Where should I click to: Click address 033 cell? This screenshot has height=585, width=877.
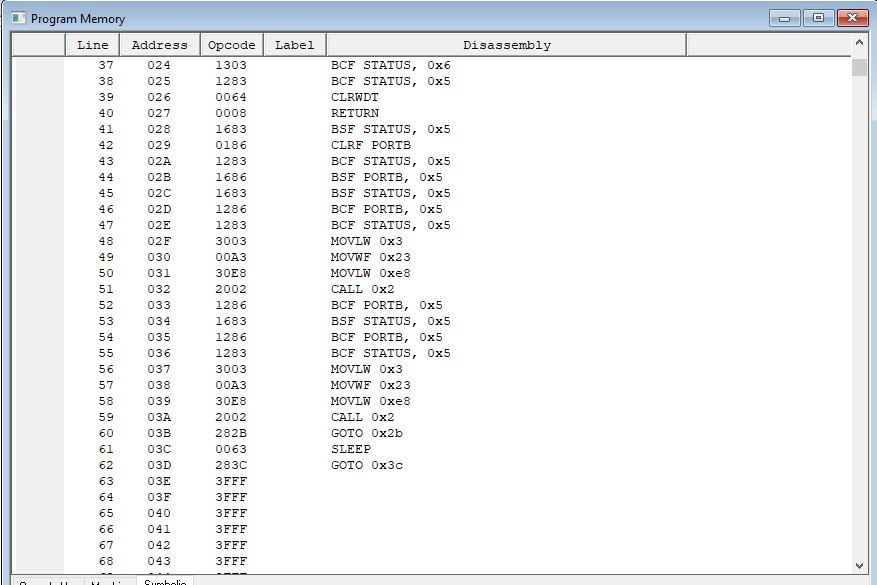[159, 305]
